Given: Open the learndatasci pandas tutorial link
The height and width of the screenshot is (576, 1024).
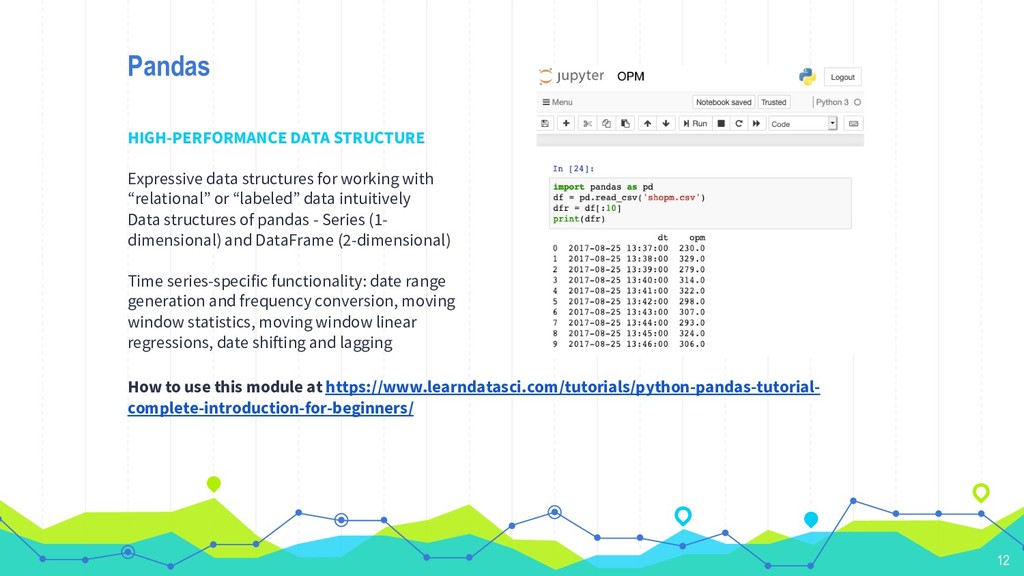Looking at the screenshot, I should 473,397.
